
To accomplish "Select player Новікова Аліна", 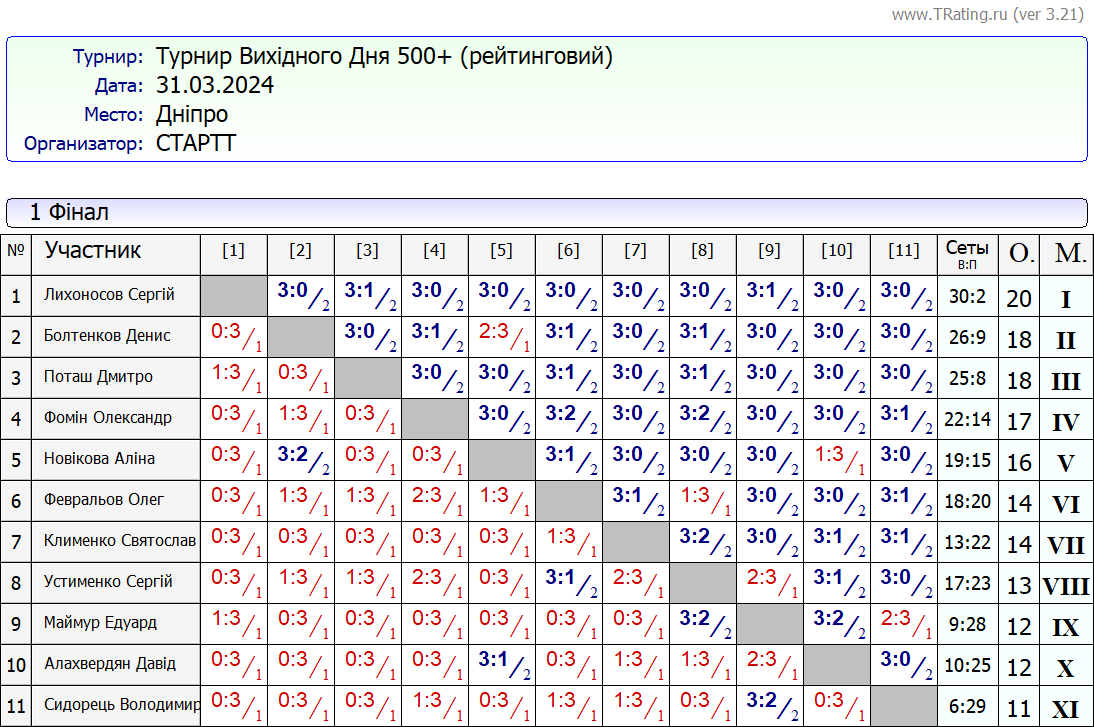I will tap(99, 459).
